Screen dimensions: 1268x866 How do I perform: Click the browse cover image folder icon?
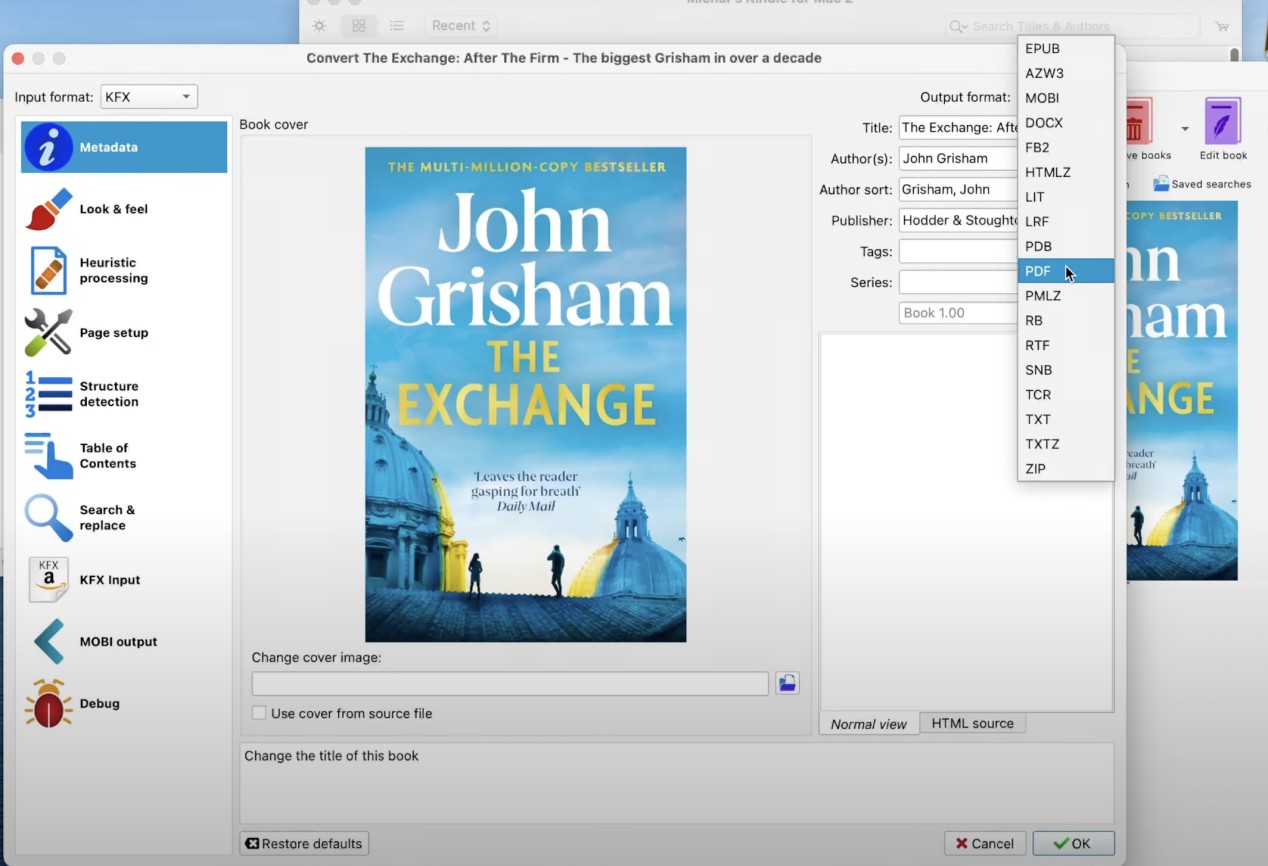tap(788, 684)
